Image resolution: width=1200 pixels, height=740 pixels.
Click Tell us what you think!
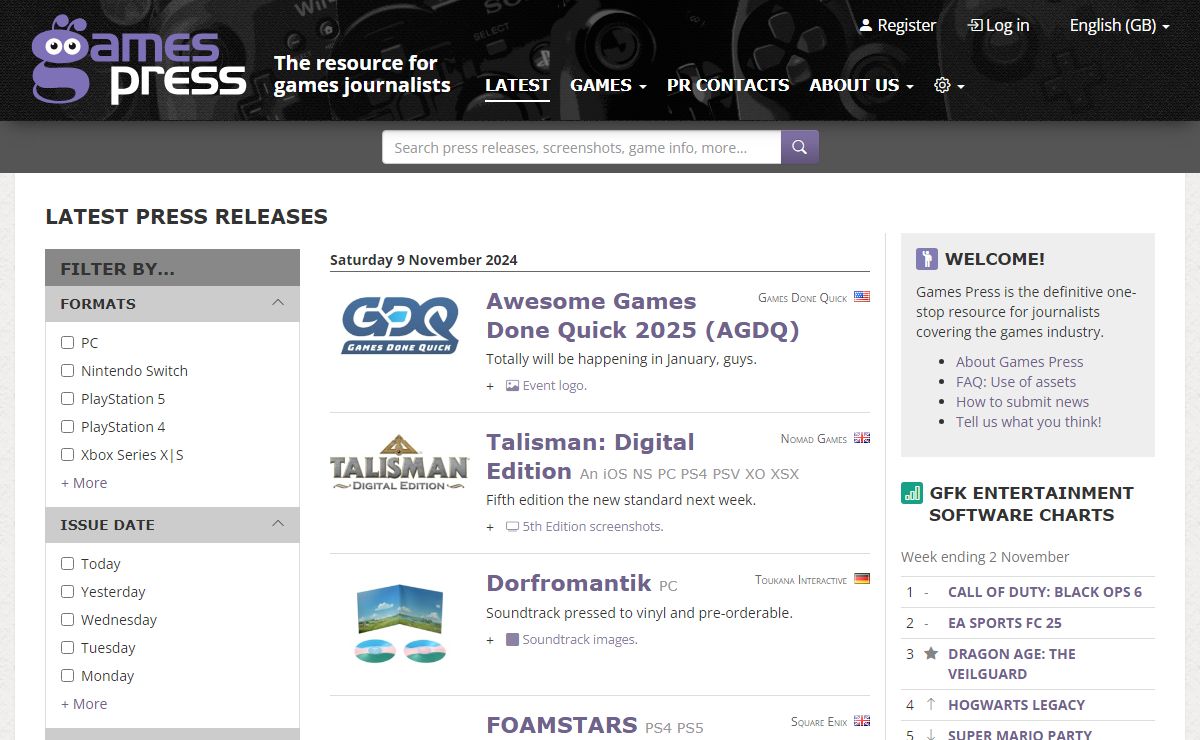[x=1028, y=422]
